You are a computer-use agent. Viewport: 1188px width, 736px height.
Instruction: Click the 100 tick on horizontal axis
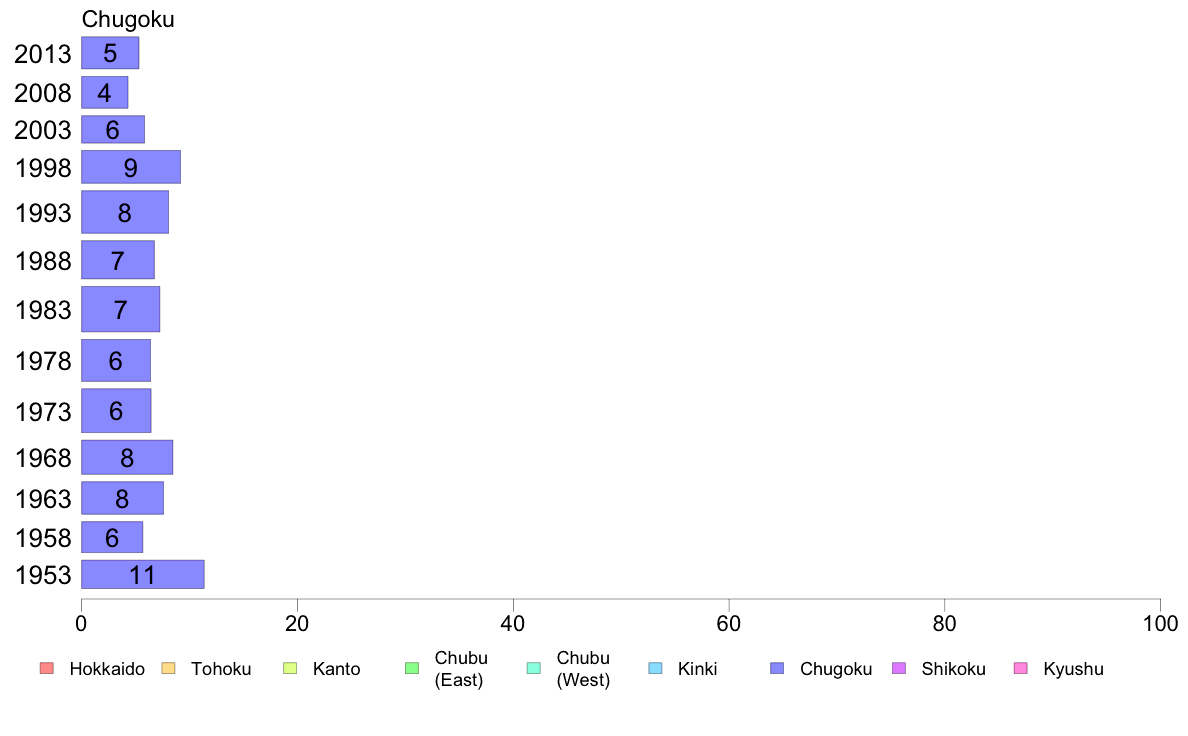point(1160,624)
